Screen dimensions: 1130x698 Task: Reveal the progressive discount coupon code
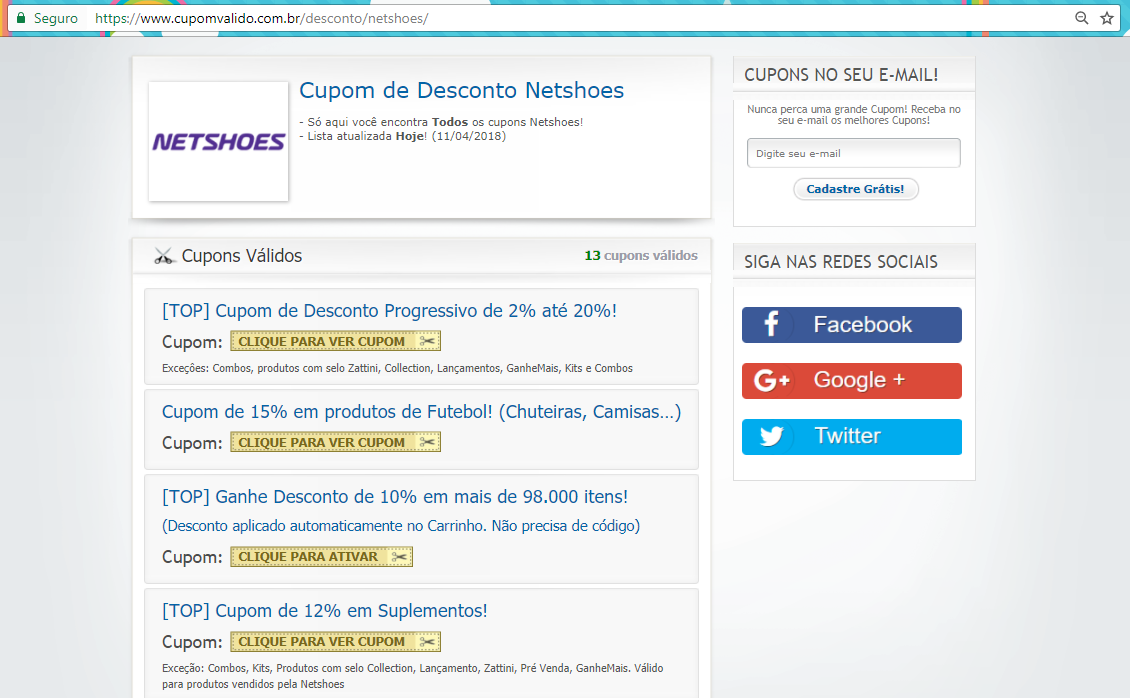point(335,340)
